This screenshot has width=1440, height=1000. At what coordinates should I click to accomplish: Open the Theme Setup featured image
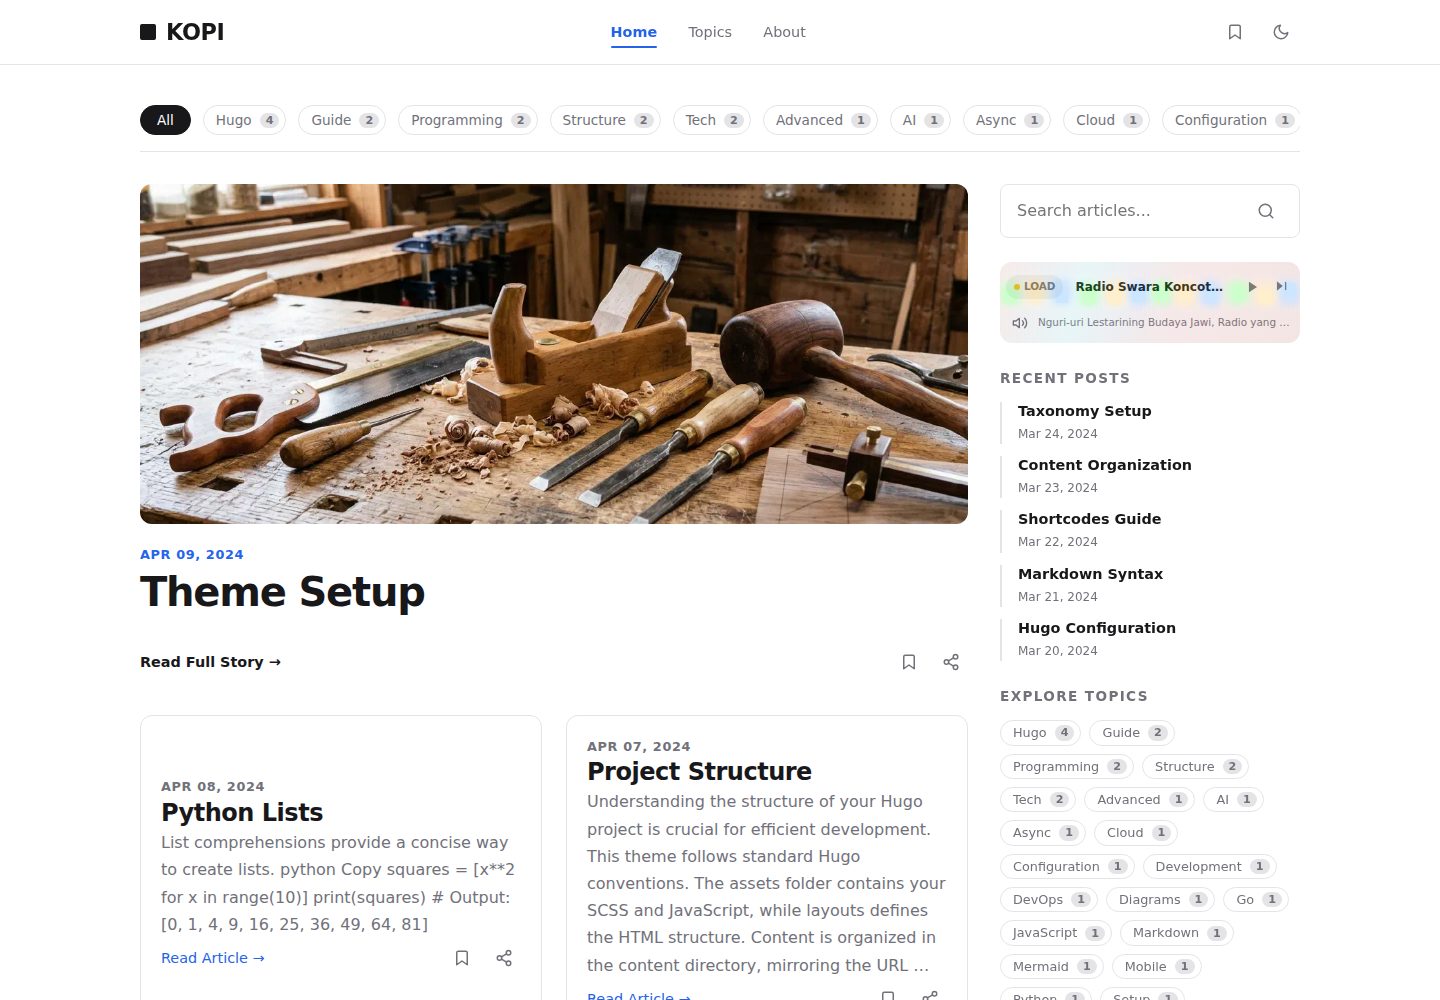pyautogui.click(x=554, y=354)
